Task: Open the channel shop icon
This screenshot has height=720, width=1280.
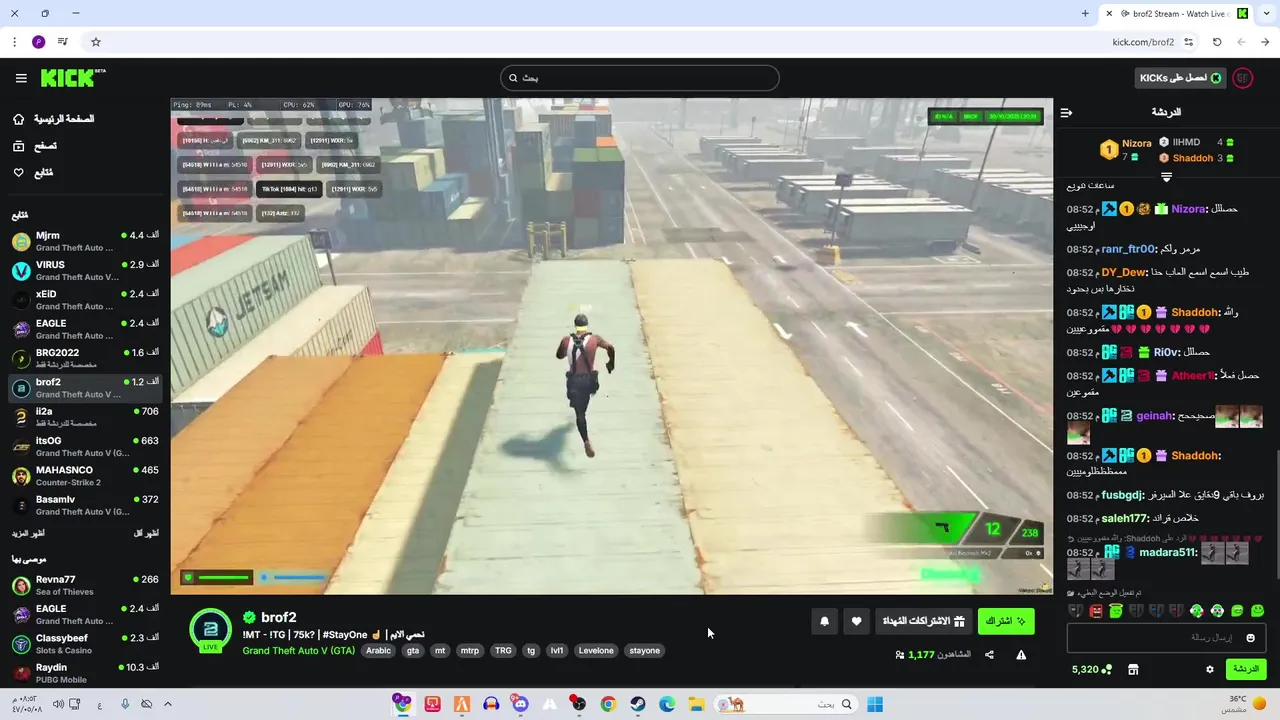Action: (1133, 670)
